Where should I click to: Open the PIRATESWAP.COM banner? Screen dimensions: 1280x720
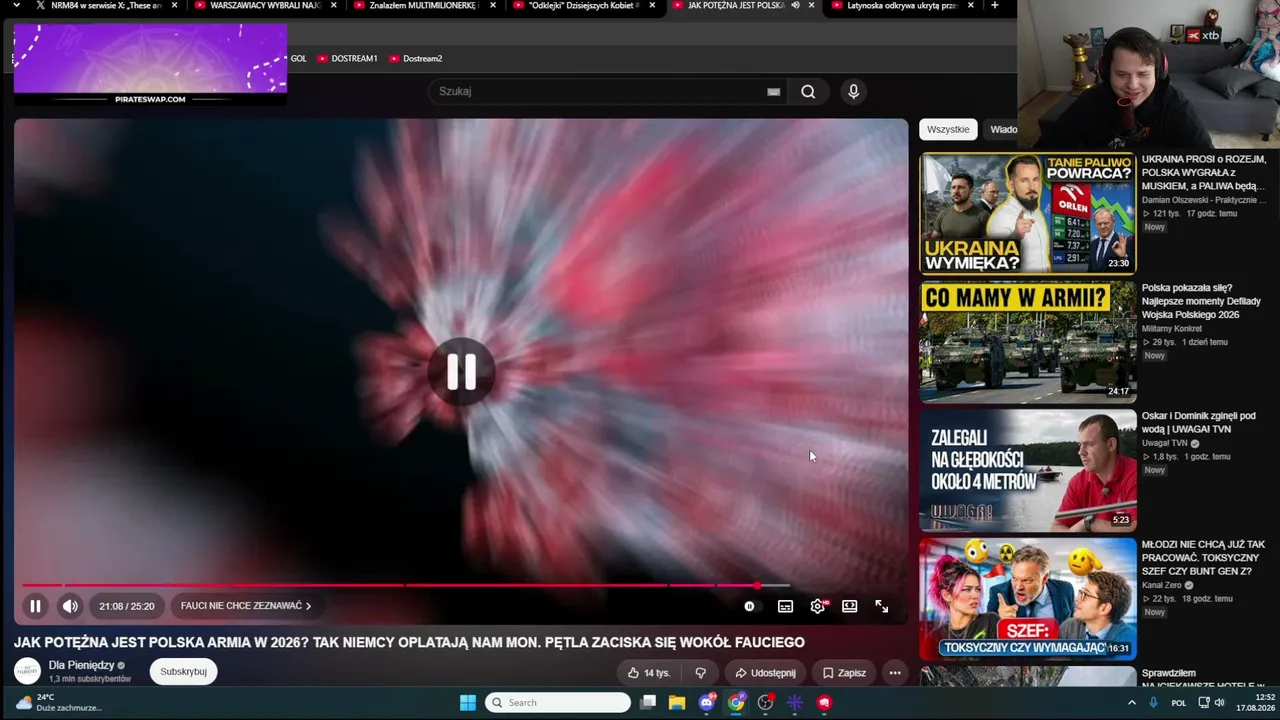coord(150,64)
